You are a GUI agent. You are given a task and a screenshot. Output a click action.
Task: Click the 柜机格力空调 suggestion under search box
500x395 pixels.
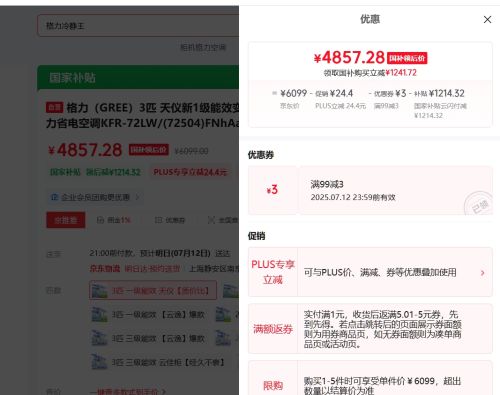(203, 47)
